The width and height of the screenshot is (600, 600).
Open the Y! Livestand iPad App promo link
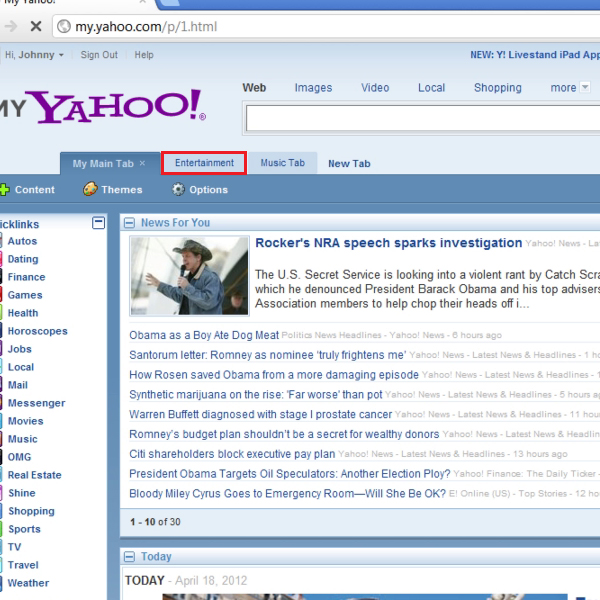535,55
